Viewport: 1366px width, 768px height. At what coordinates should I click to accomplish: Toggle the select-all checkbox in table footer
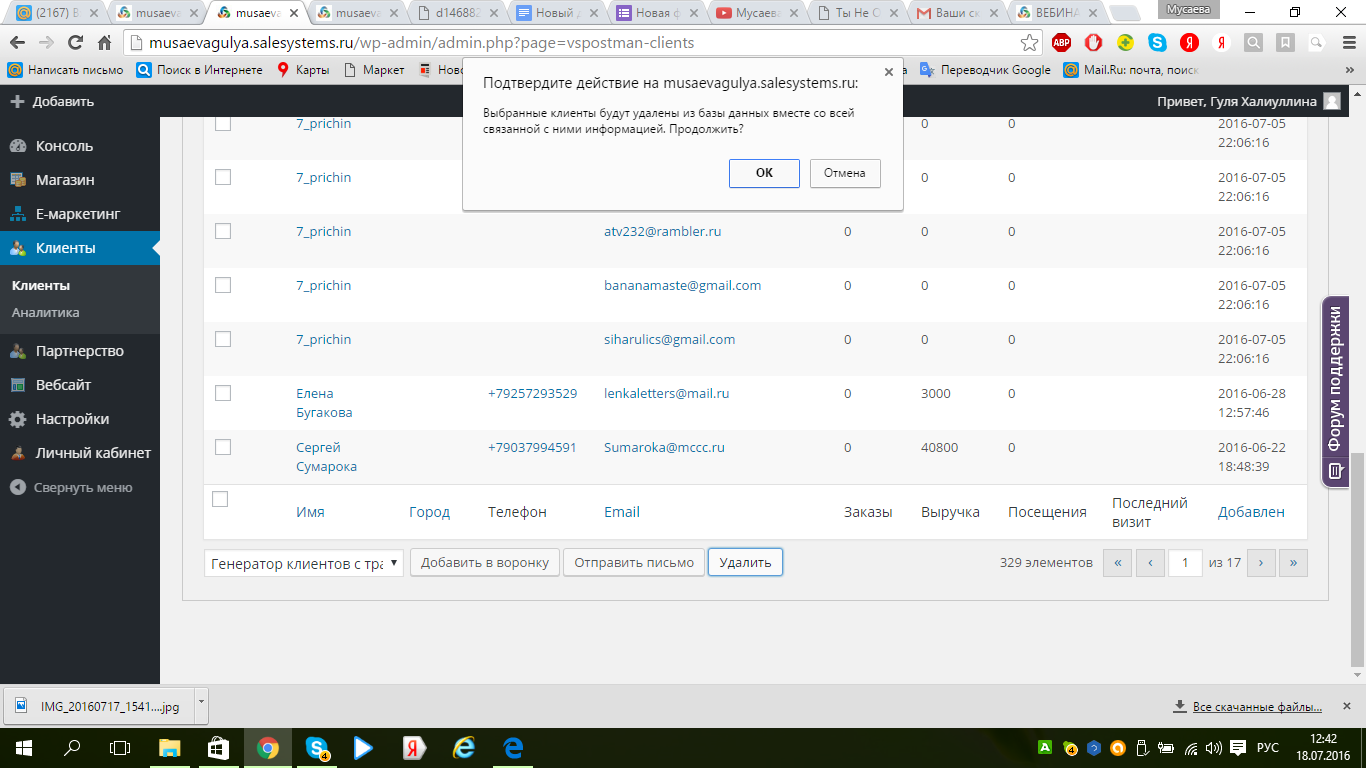(x=221, y=499)
